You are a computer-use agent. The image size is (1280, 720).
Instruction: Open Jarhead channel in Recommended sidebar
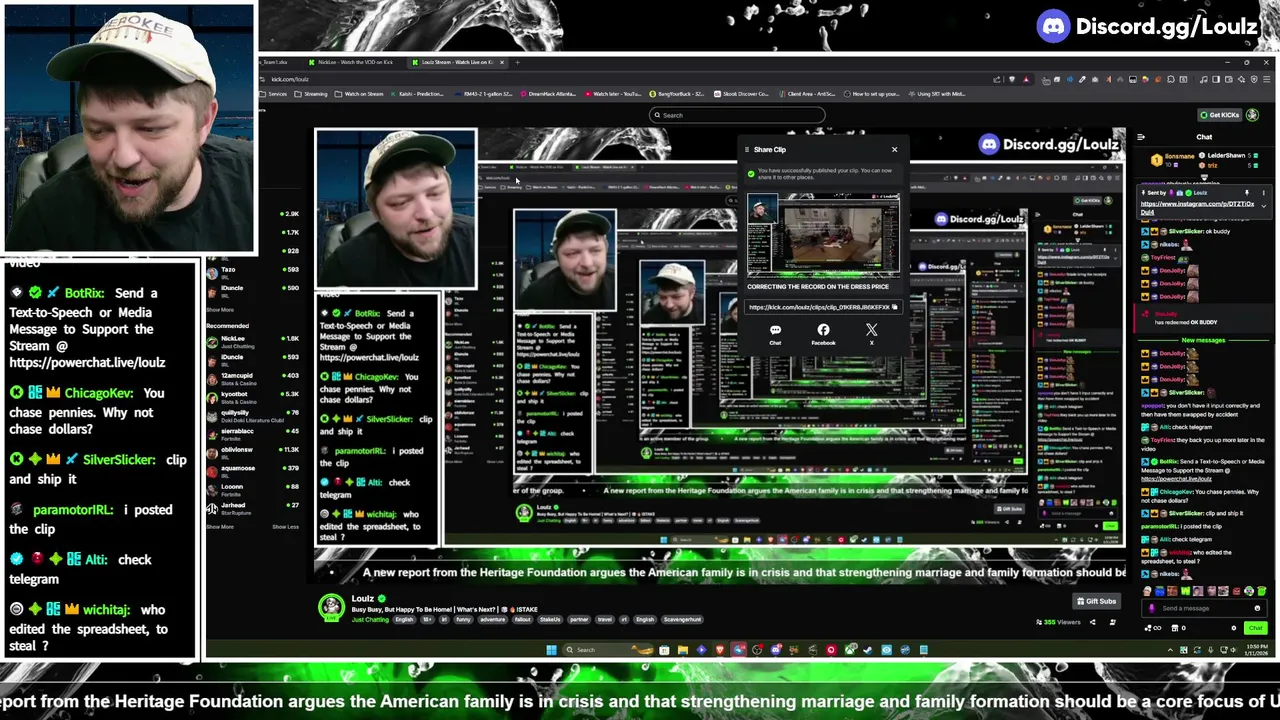(x=252, y=508)
